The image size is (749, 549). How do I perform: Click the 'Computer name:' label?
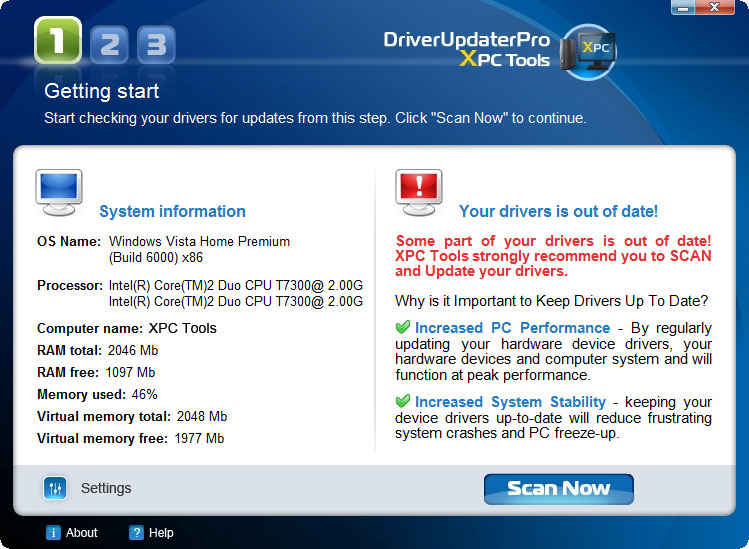click(x=90, y=328)
